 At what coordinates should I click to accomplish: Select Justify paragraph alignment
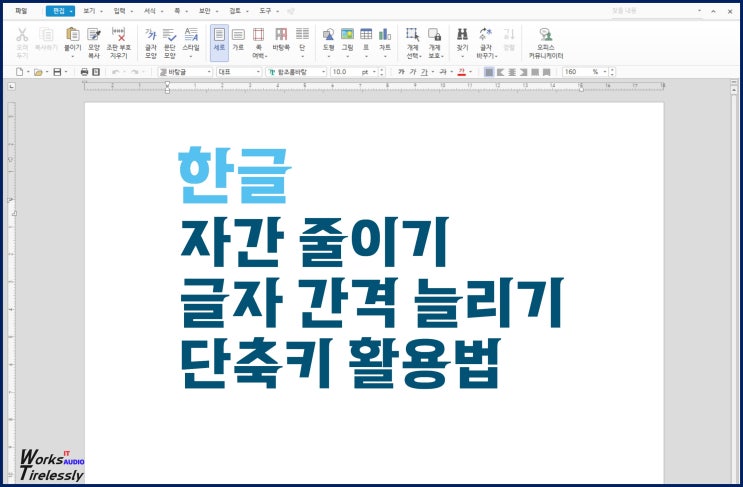click(489, 72)
